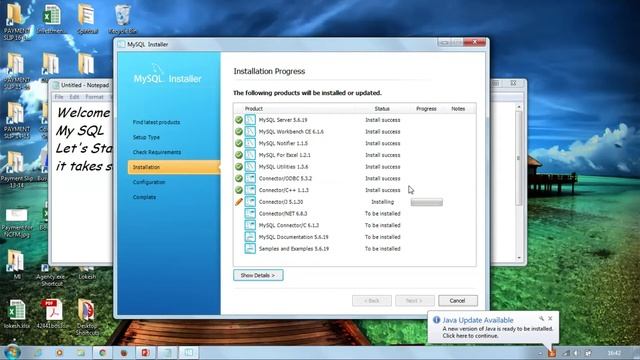
Task: Click the Notepad scrollbar down arrow
Action: point(519,258)
